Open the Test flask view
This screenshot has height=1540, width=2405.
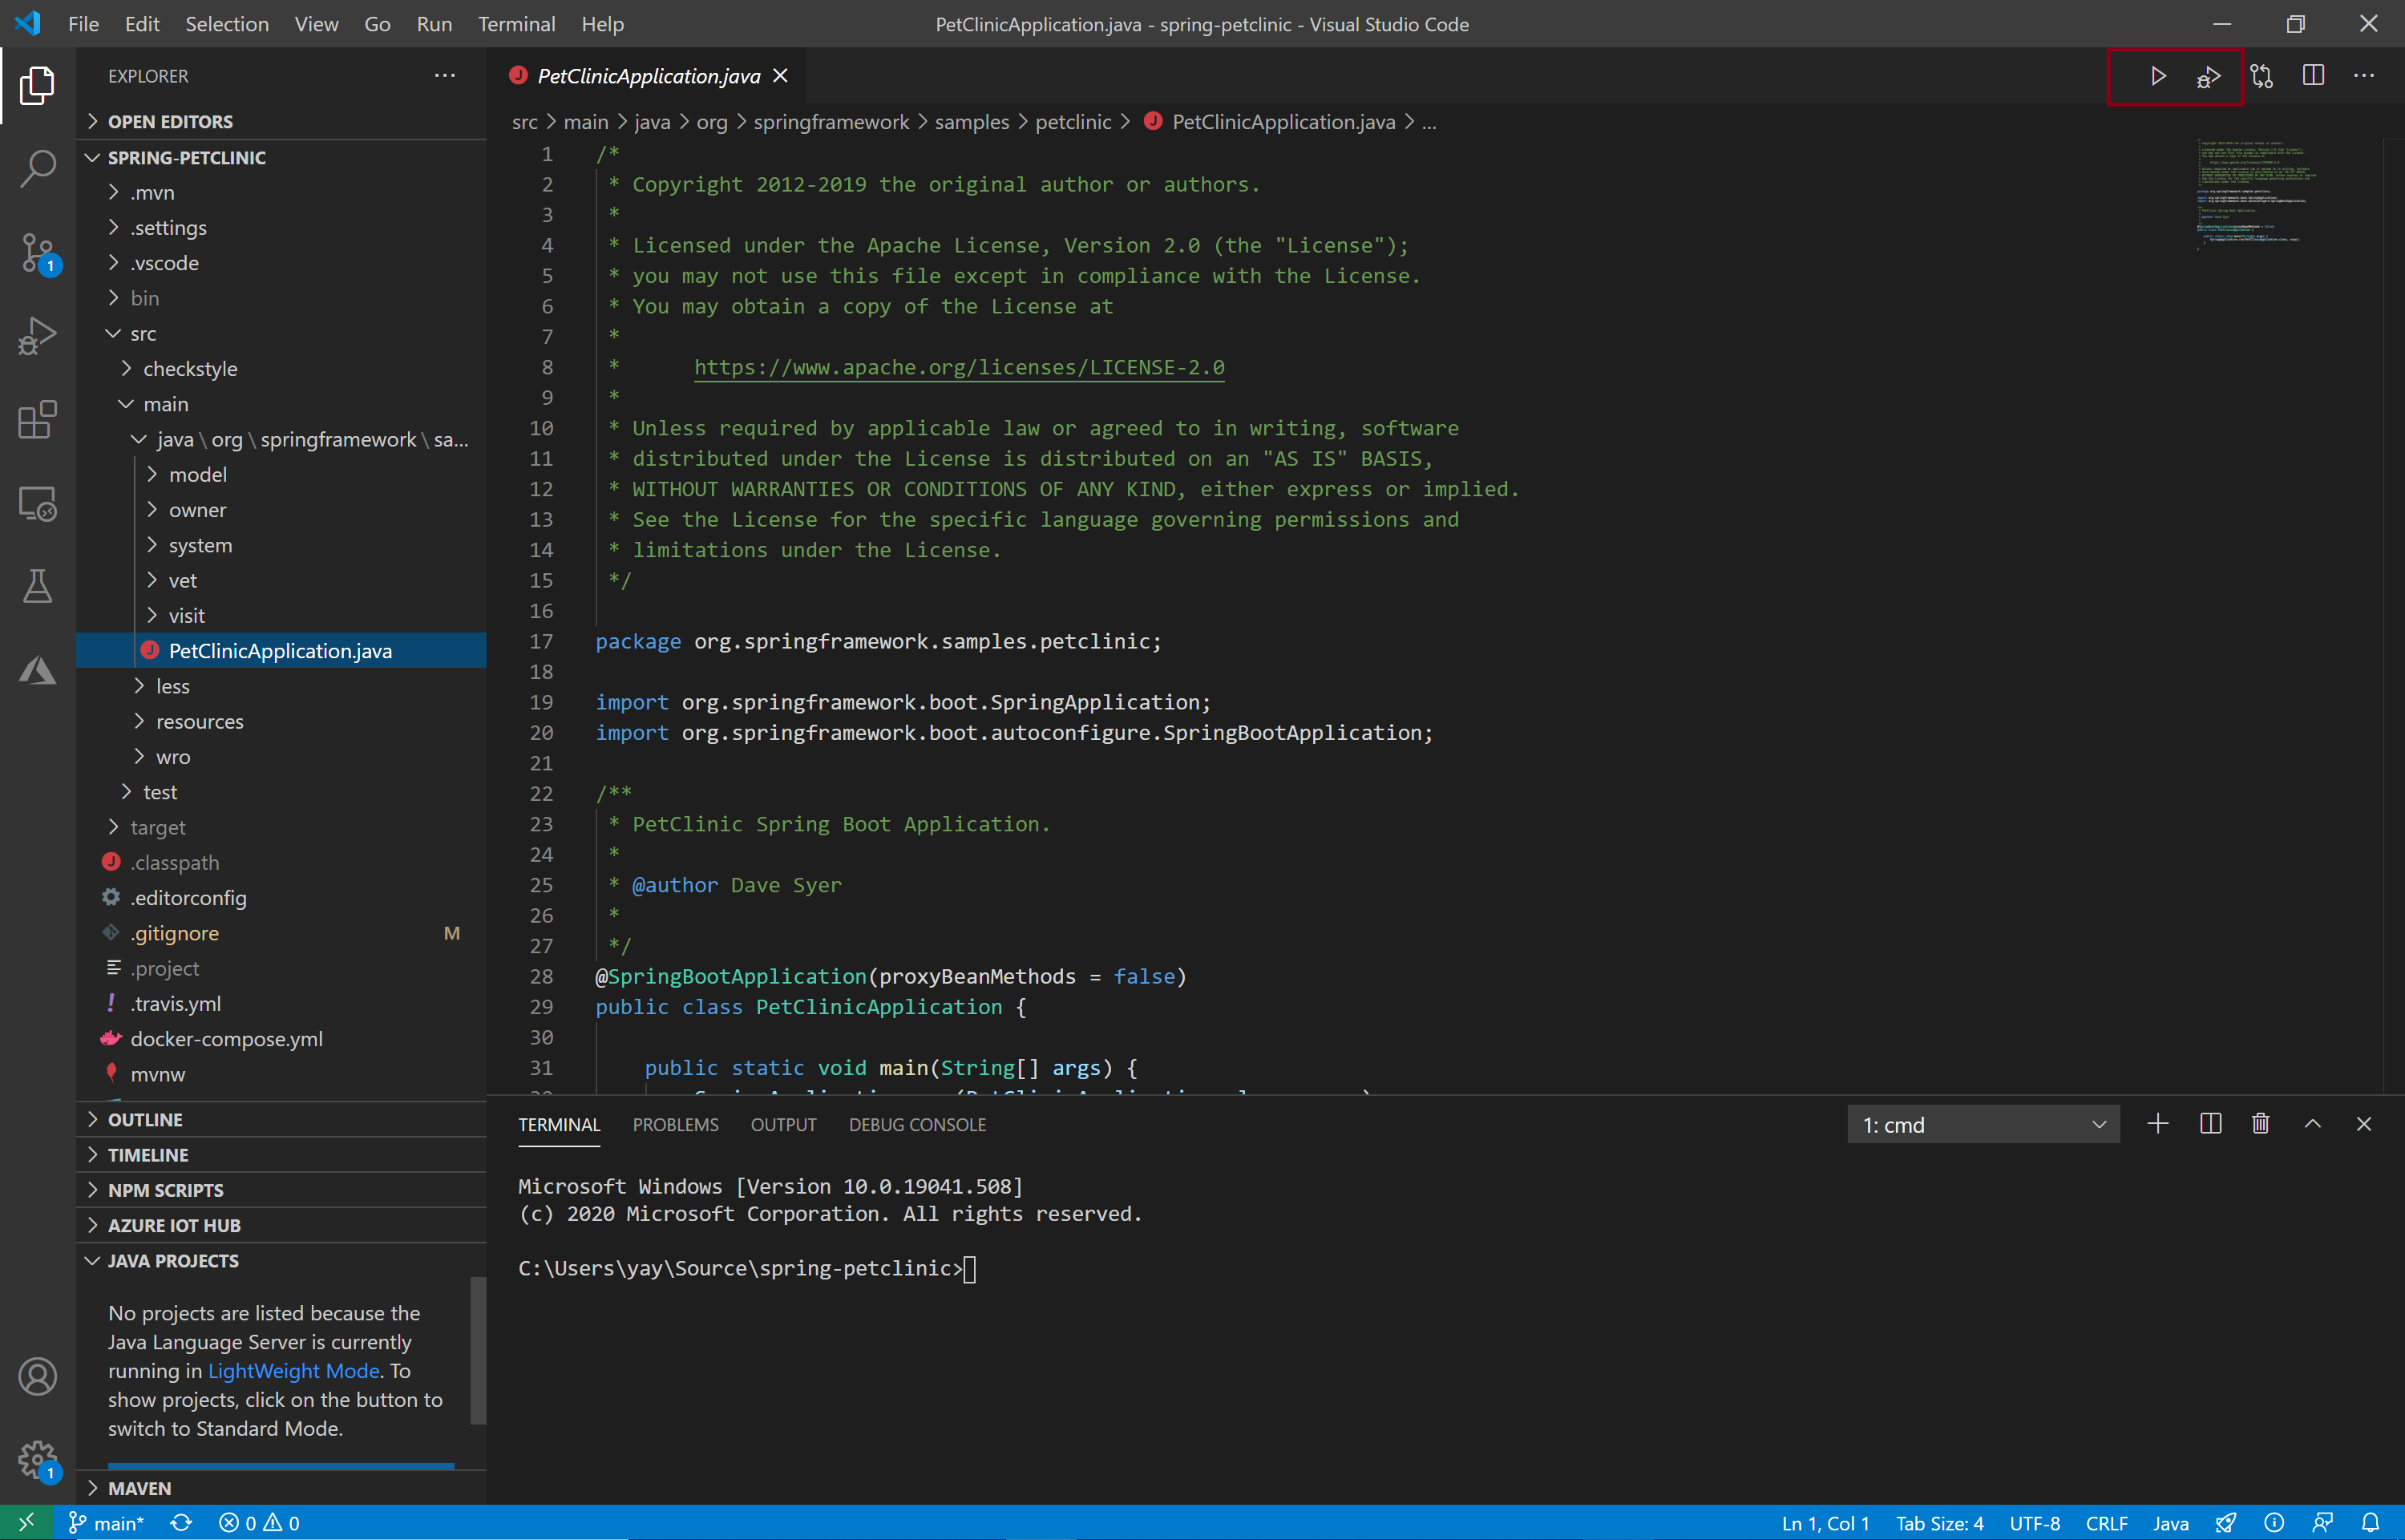point(37,587)
